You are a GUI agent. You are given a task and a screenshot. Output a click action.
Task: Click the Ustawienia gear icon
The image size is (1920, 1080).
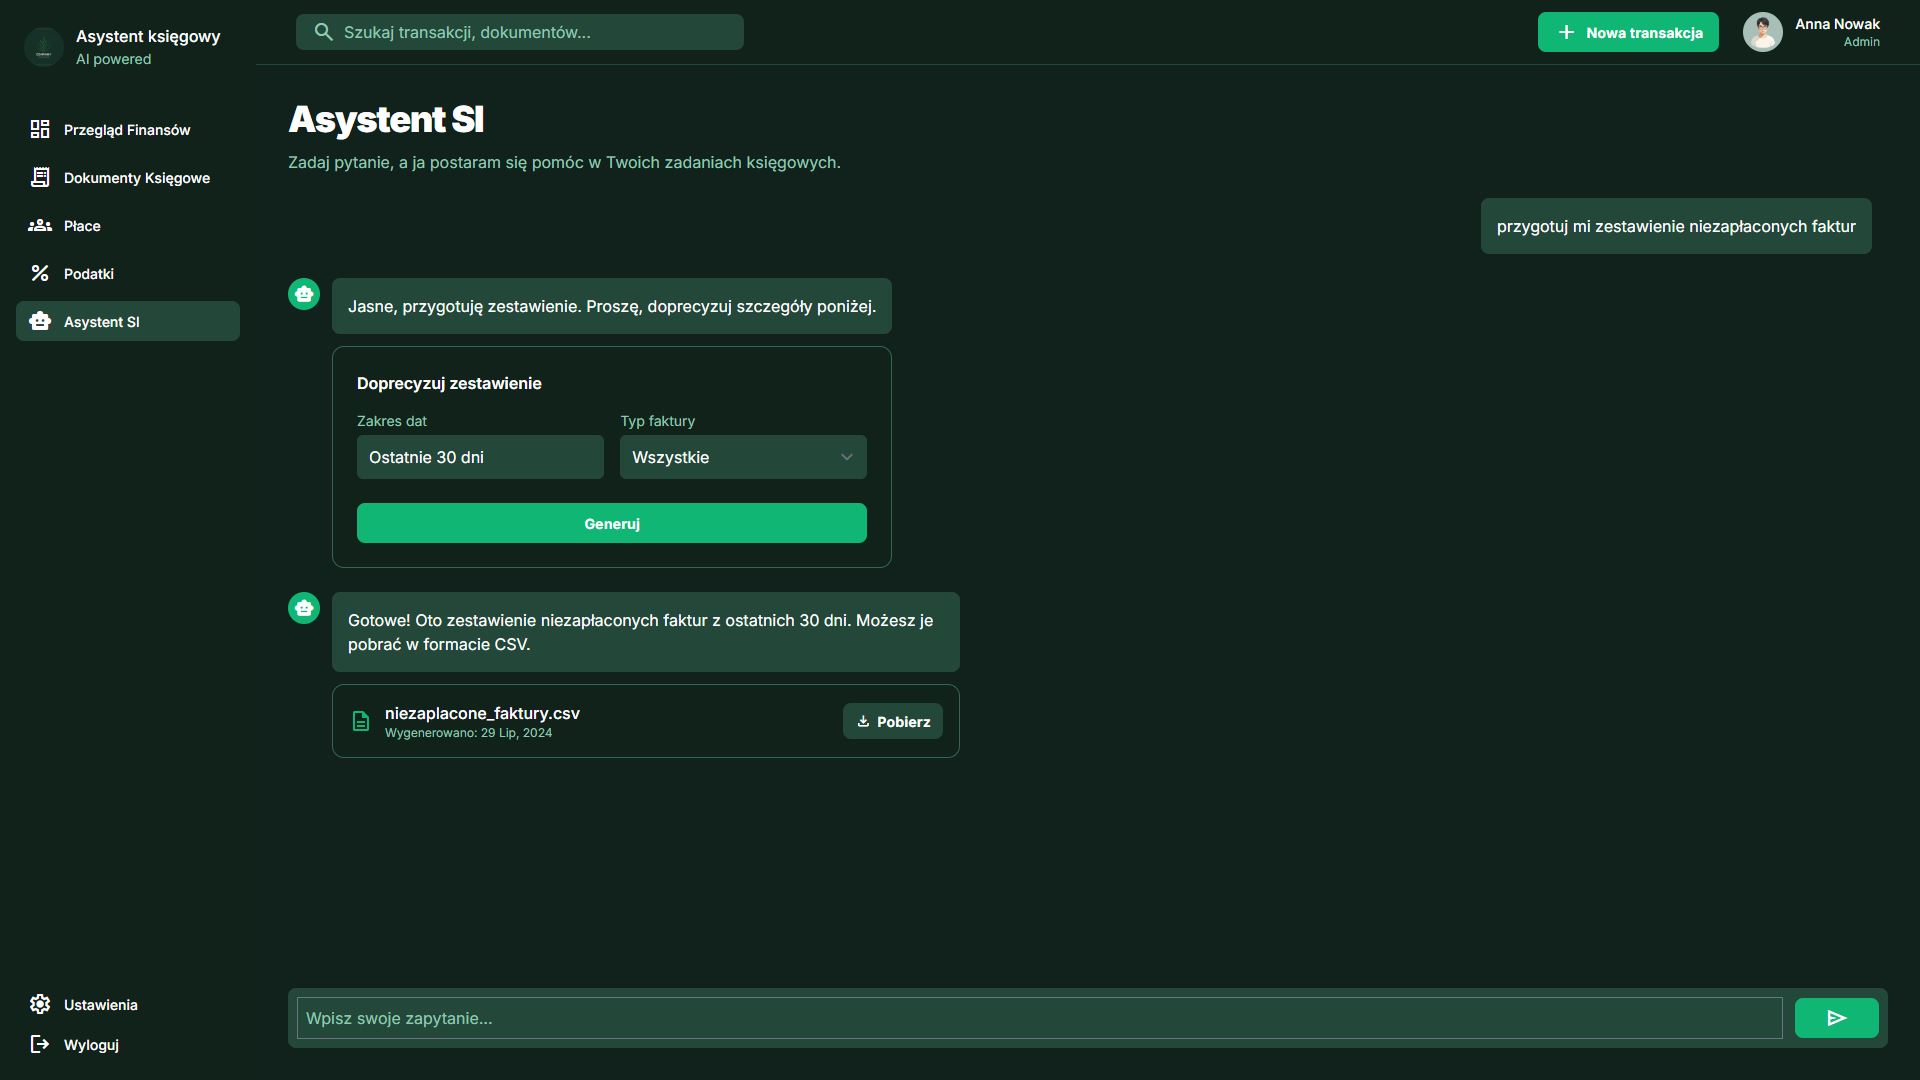40,1004
